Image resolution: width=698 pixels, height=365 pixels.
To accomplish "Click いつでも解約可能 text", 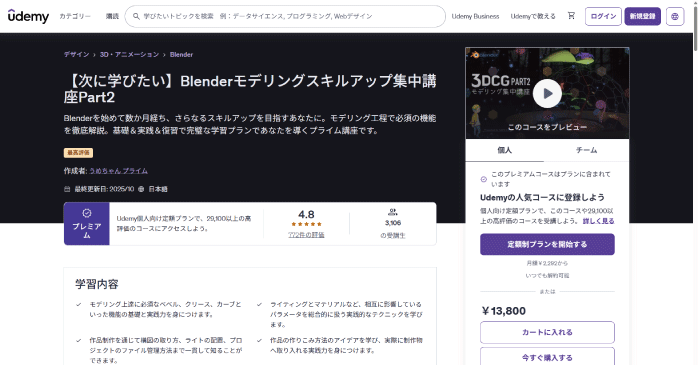I will [x=547, y=276].
